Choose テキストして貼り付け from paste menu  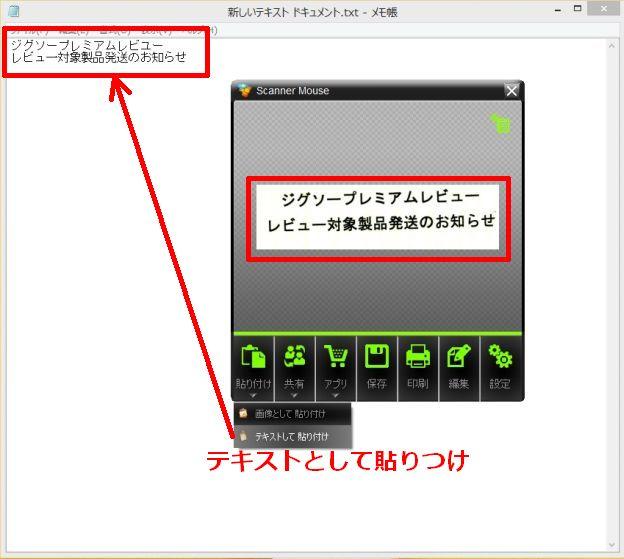click(x=292, y=436)
